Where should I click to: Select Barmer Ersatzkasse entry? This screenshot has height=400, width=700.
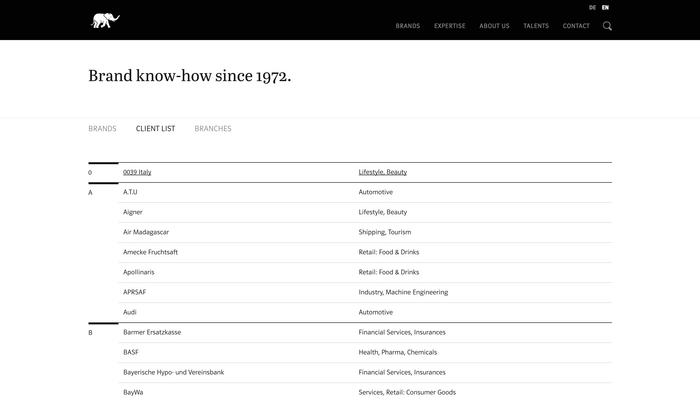click(x=152, y=332)
